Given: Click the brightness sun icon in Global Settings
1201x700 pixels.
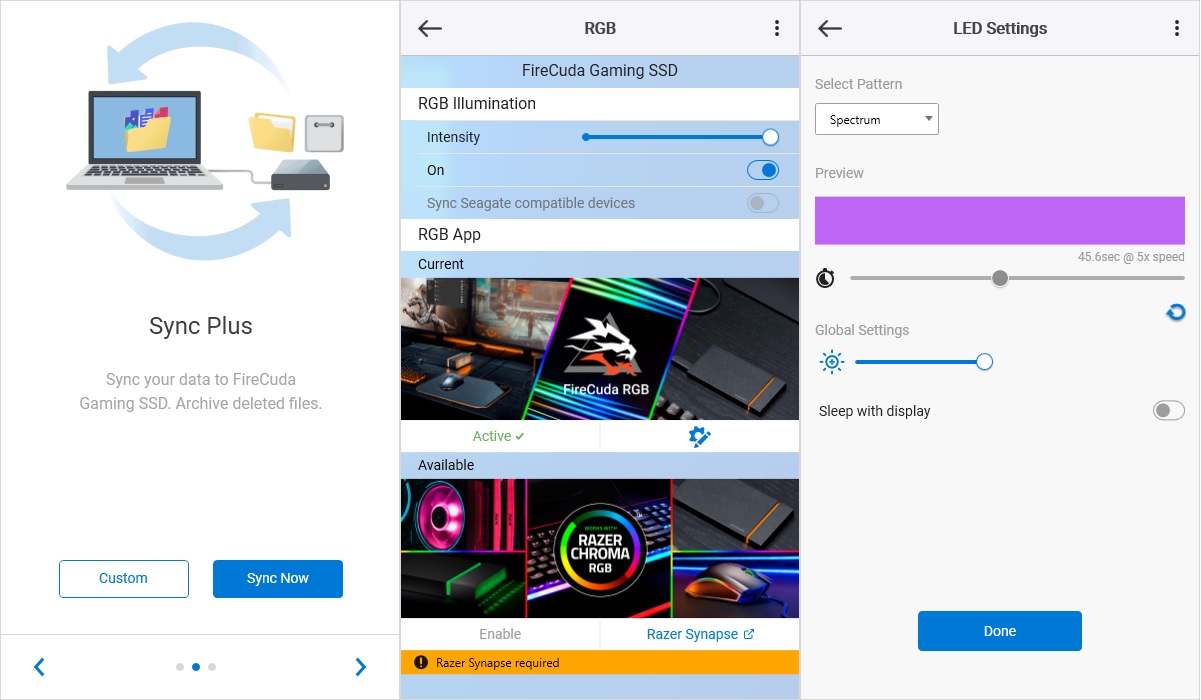Looking at the screenshot, I should point(832,362).
